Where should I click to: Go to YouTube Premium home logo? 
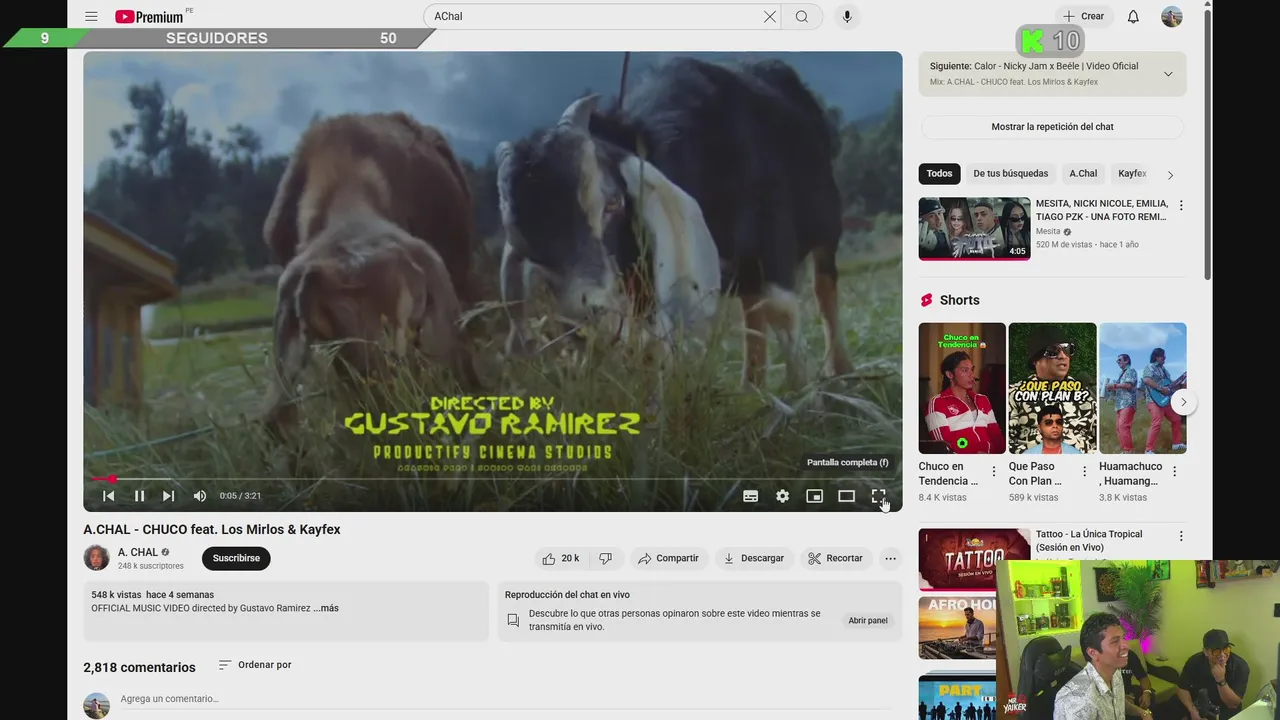[150, 16]
